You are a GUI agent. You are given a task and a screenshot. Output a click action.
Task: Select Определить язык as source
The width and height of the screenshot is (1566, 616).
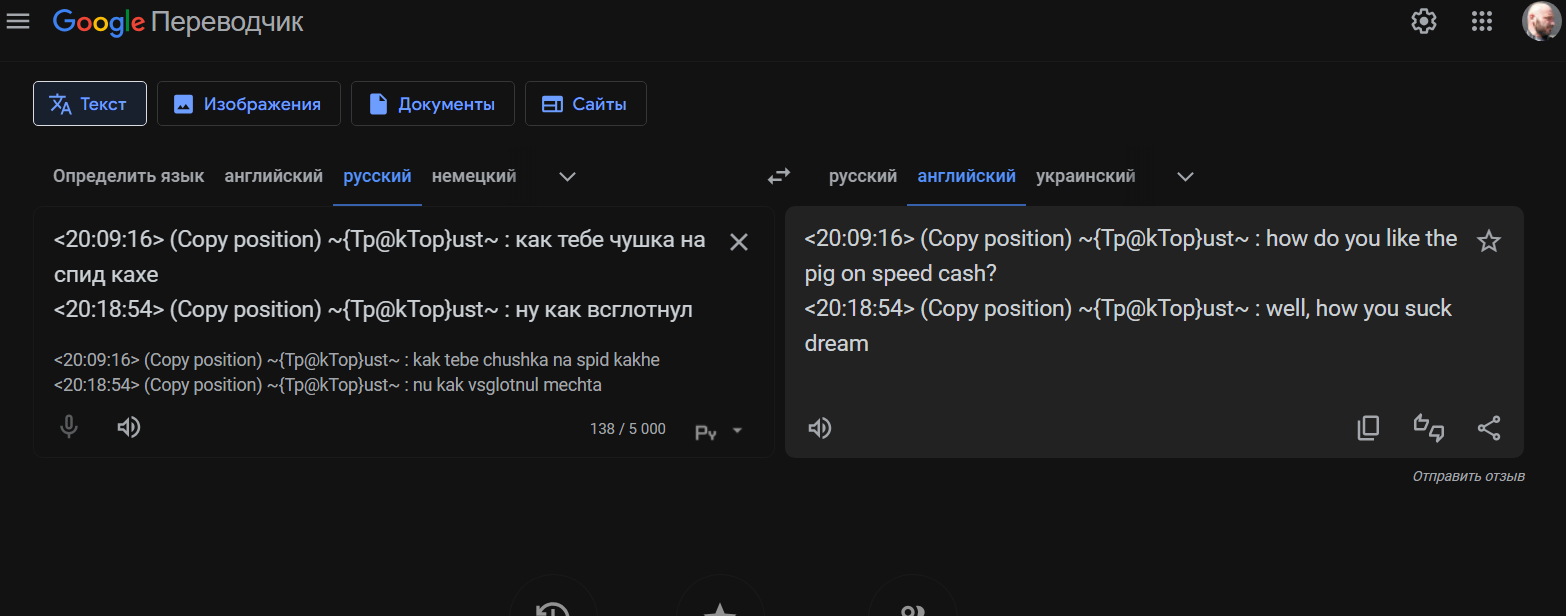[x=128, y=176]
